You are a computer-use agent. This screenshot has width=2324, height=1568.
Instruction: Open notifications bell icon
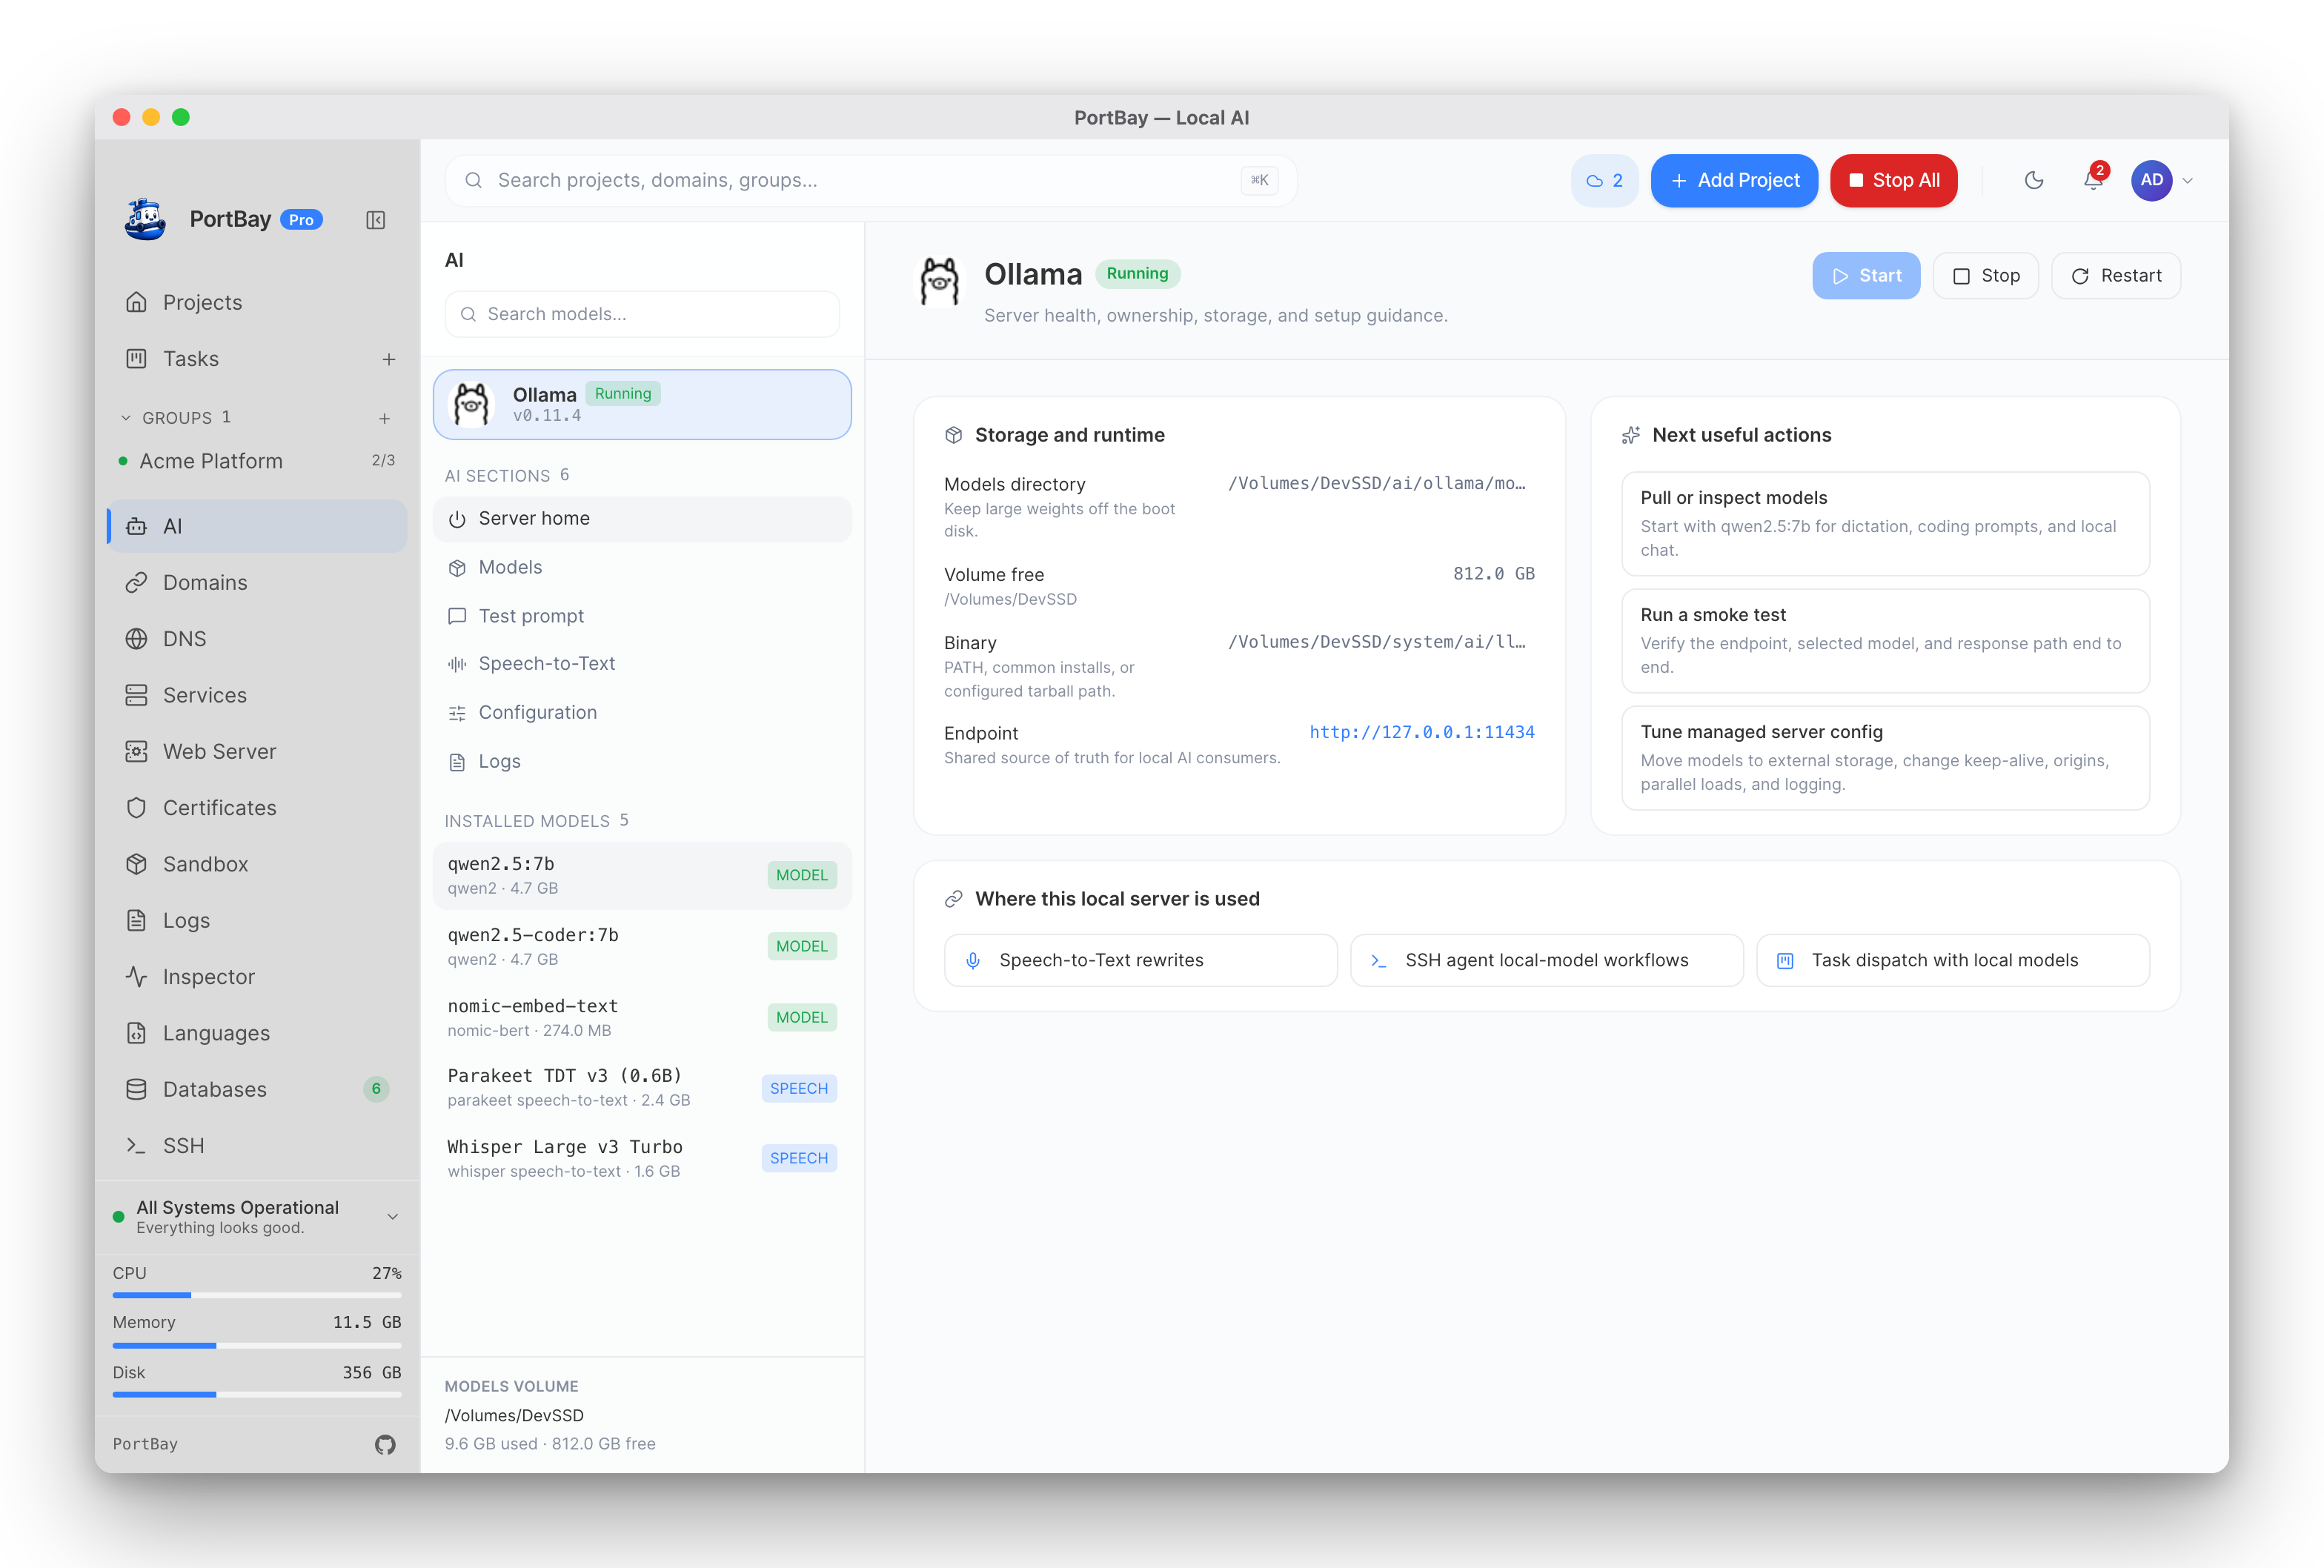pos(2092,180)
